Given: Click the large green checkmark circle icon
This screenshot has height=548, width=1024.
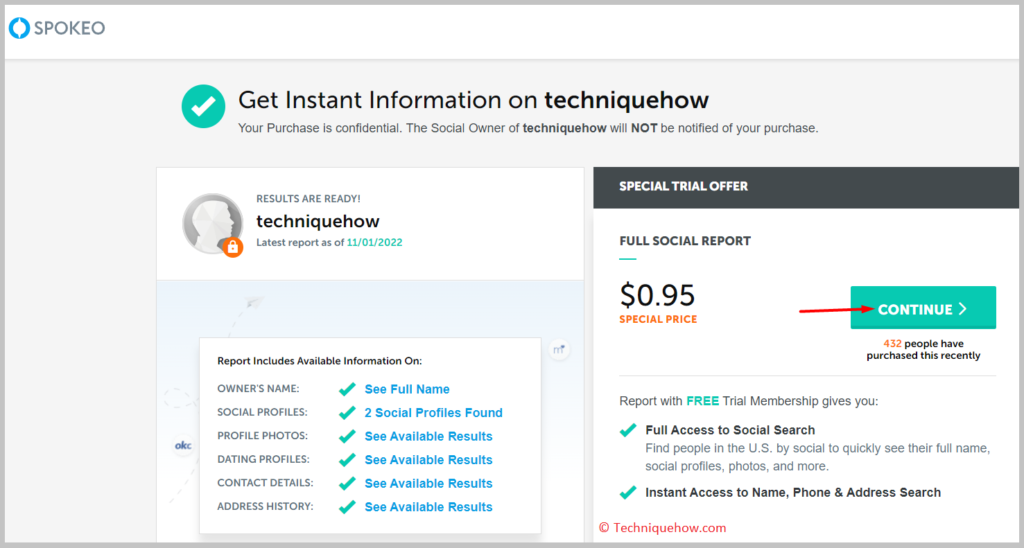Looking at the screenshot, I should (203, 106).
